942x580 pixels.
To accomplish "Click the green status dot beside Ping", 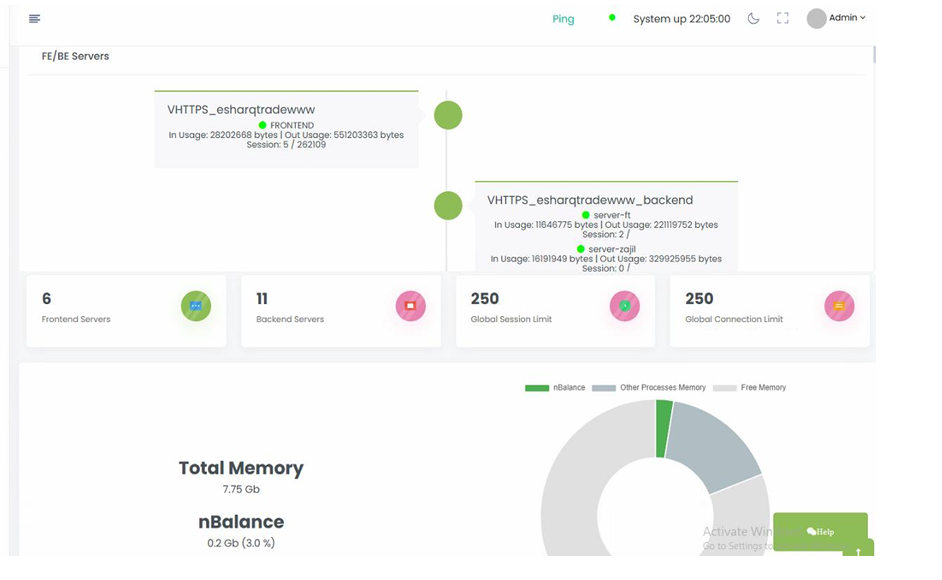I will (612, 17).
